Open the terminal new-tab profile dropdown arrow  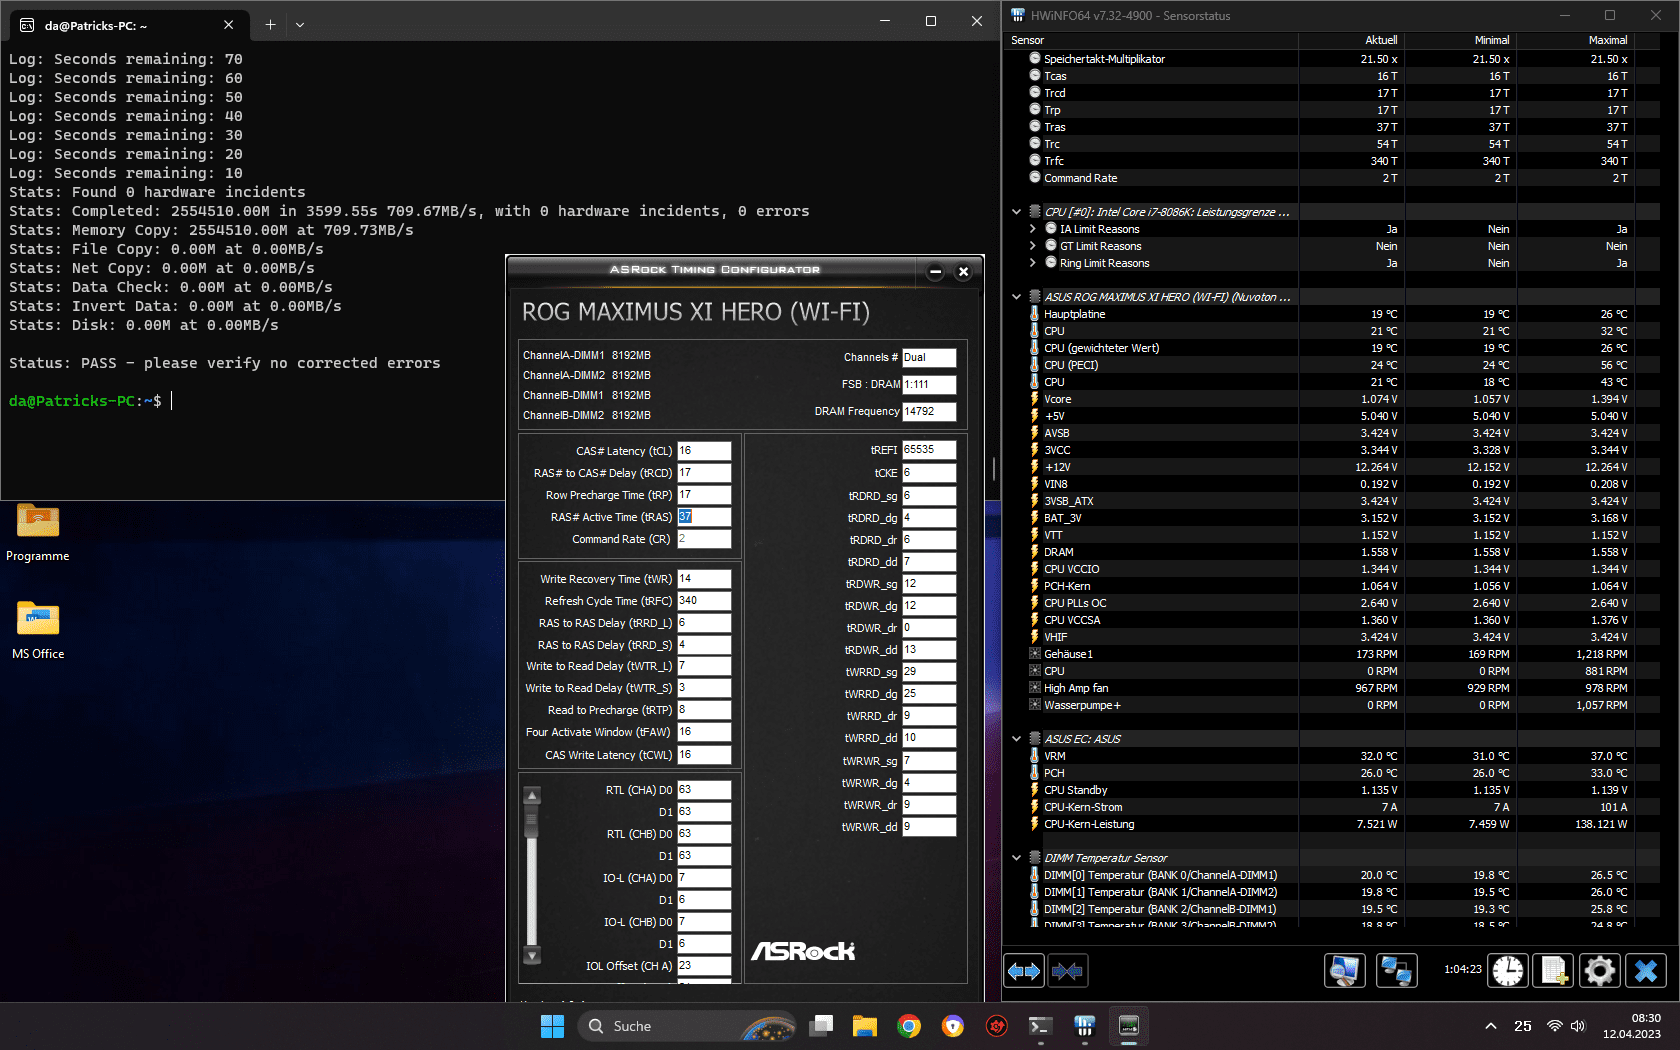point(300,24)
